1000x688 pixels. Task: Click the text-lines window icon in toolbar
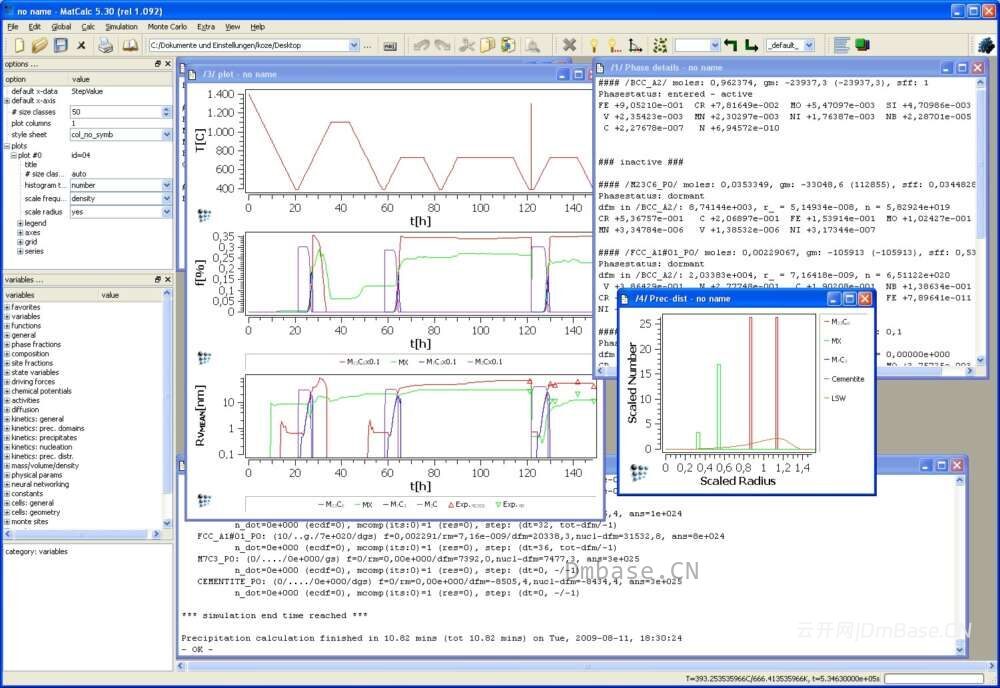click(x=842, y=45)
